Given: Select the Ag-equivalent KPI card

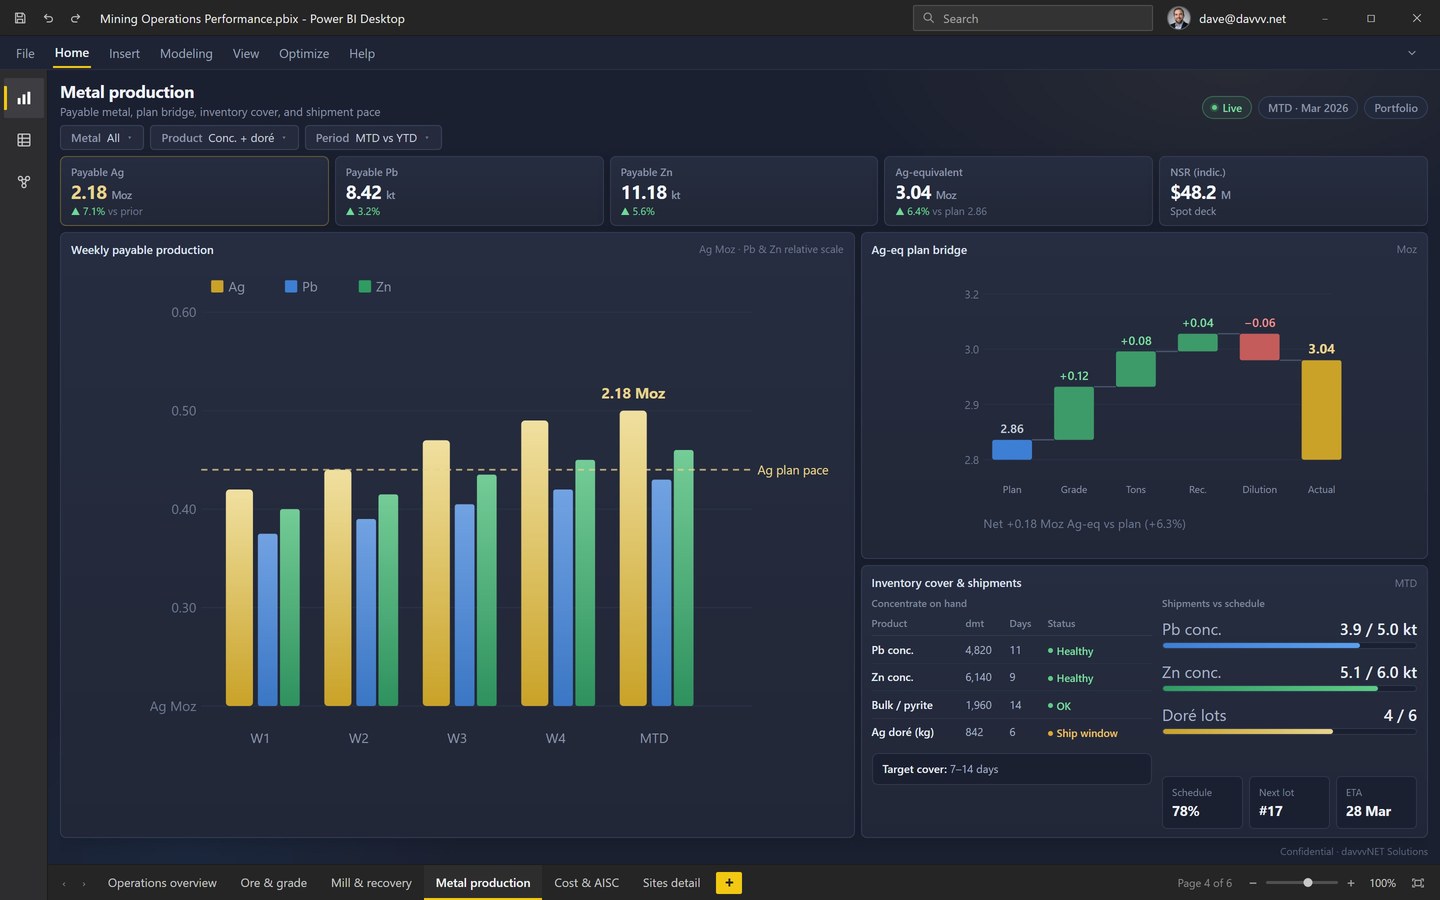Looking at the screenshot, I should pos(1018,190).
